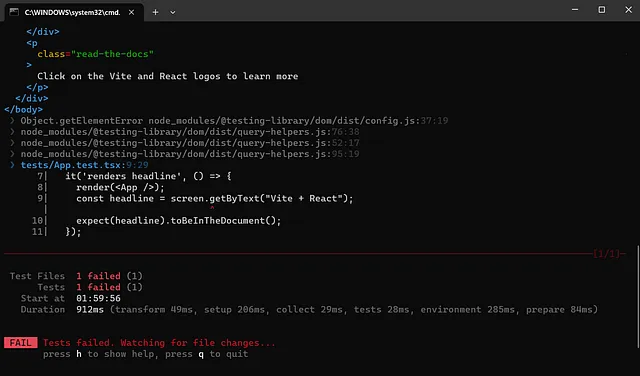Click the query-helpers.js:52:17 trace line
Viewport: 640px width, 376px height.
(x=190, y=143)
